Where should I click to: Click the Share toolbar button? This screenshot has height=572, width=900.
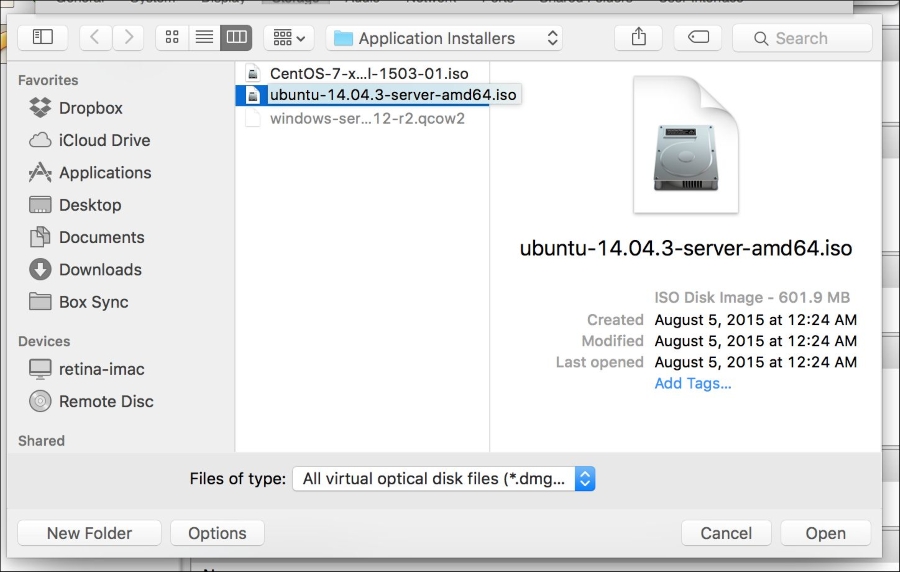click(638, 38)
